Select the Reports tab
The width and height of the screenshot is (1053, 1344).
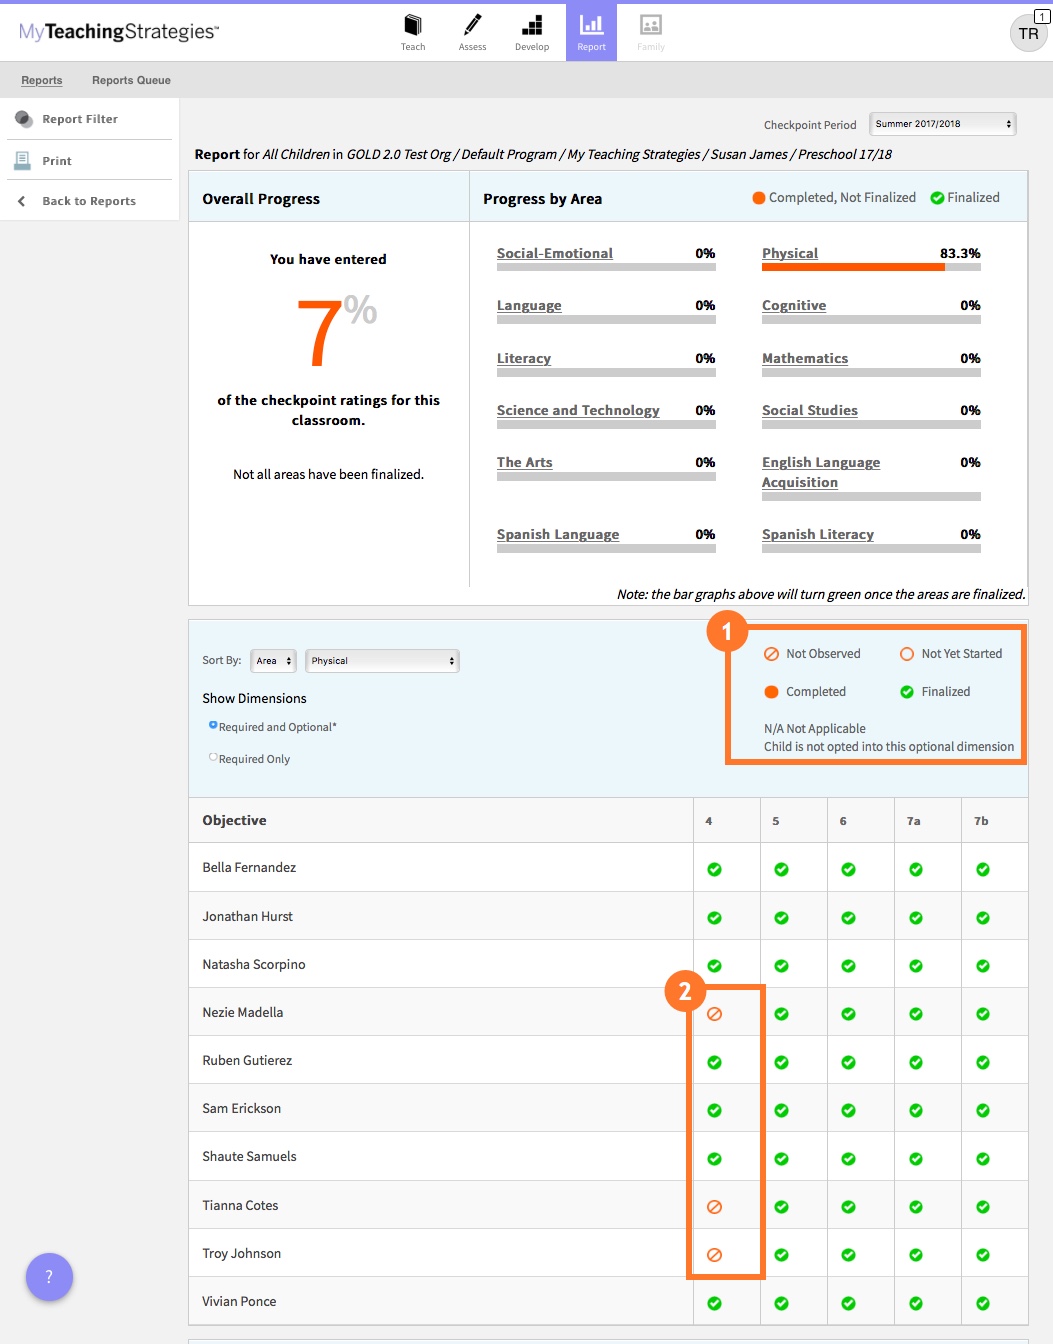42,80
